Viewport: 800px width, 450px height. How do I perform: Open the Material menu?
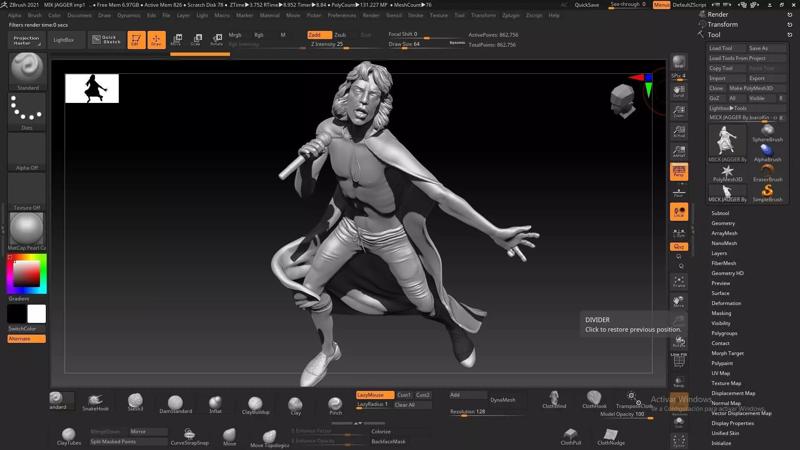[269, 16]
